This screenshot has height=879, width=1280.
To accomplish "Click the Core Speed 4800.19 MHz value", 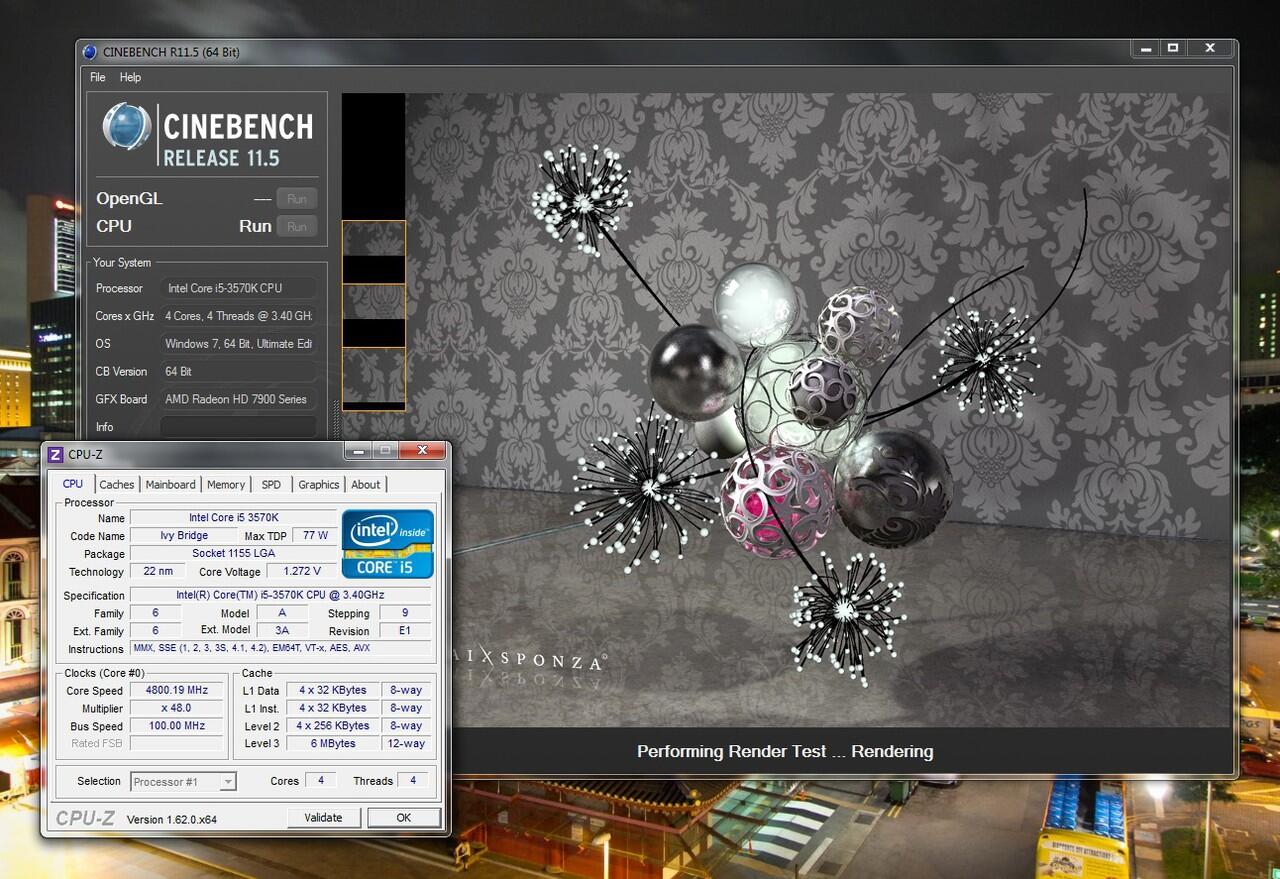I will (x=178, y=691).
